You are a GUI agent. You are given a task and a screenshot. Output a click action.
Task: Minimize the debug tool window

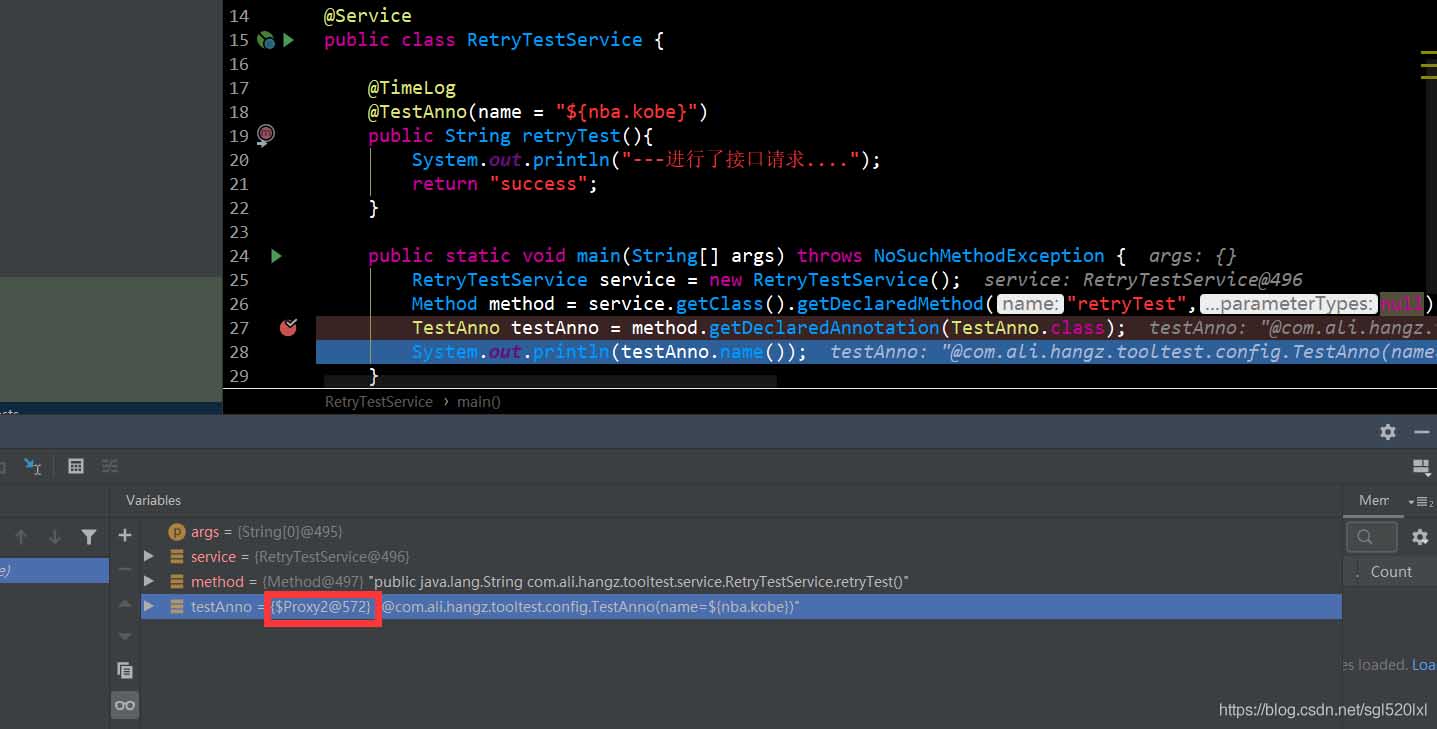coord(1421,432)
